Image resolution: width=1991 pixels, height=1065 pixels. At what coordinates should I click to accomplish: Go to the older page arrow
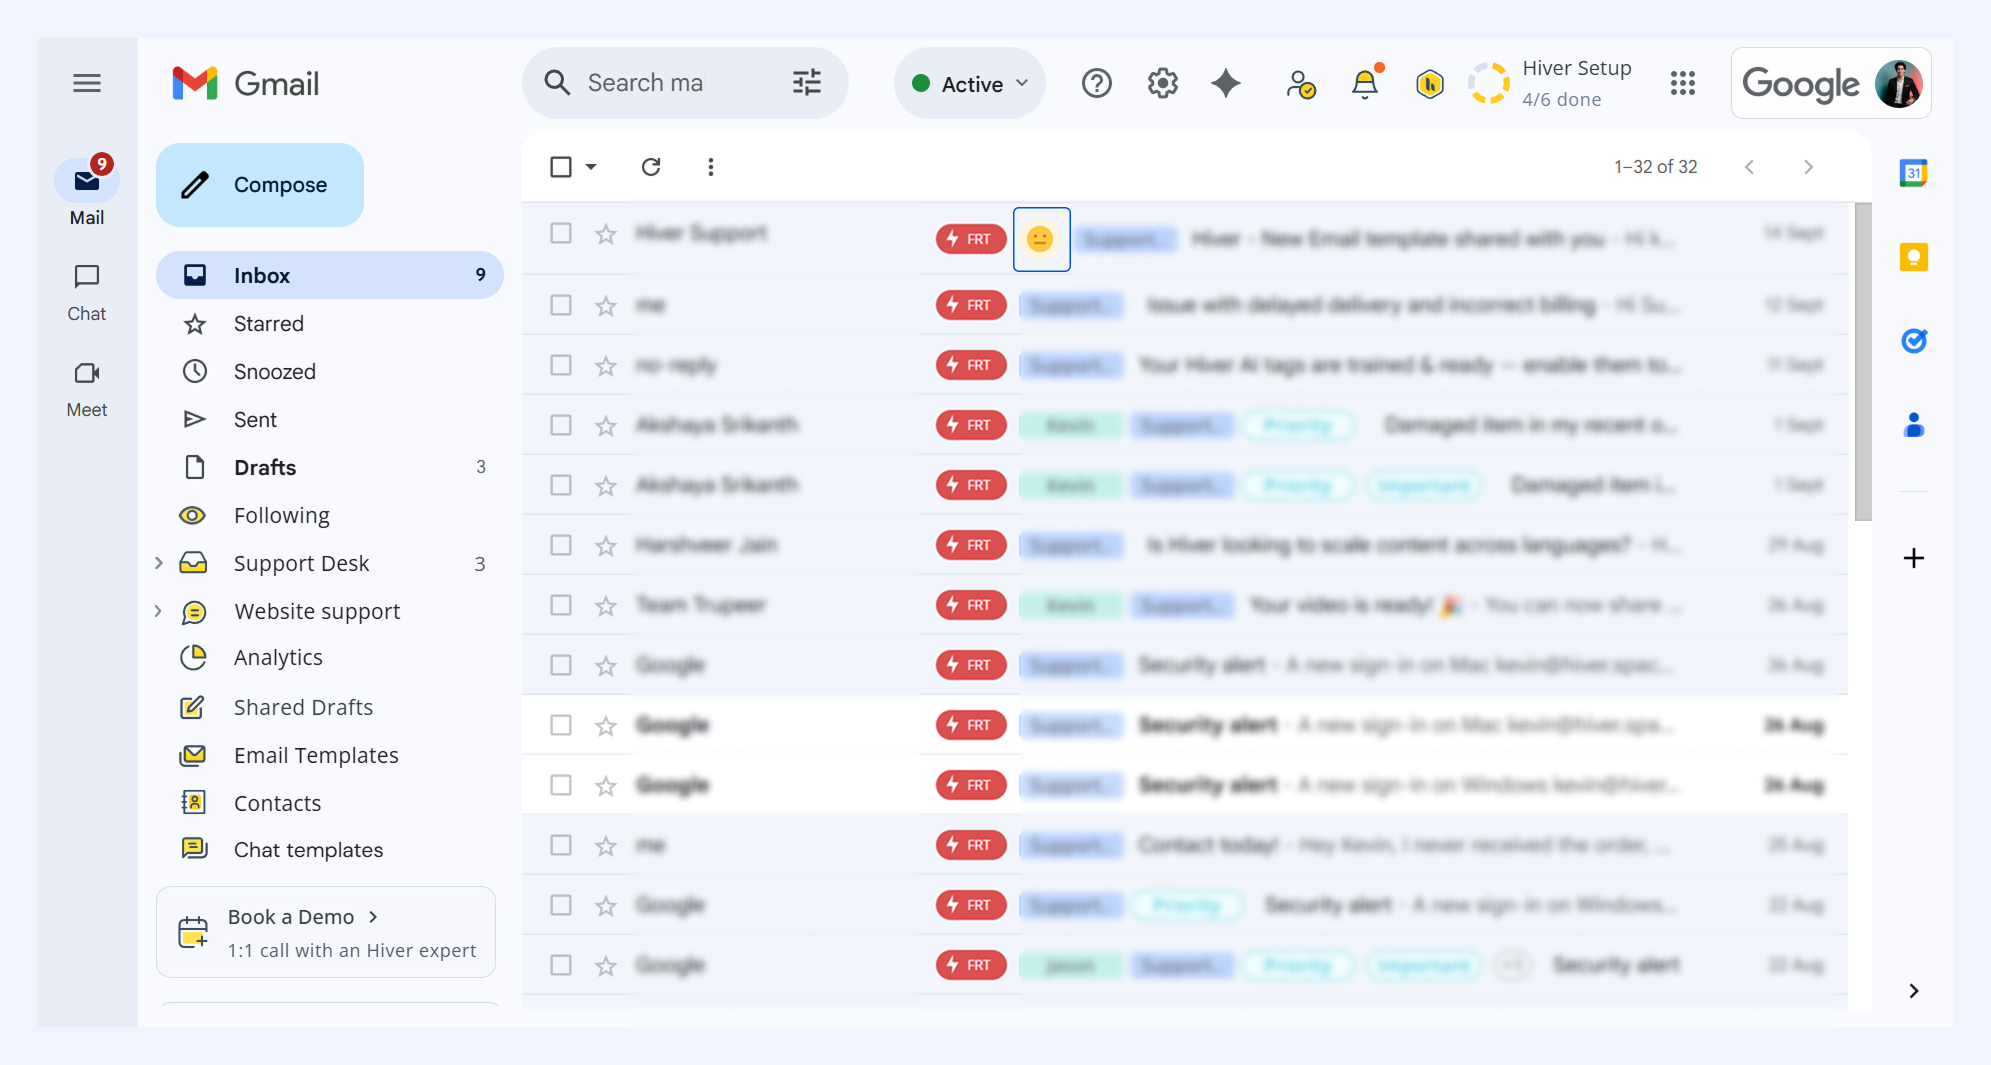pyautogui.click(x=1808, y=167)
